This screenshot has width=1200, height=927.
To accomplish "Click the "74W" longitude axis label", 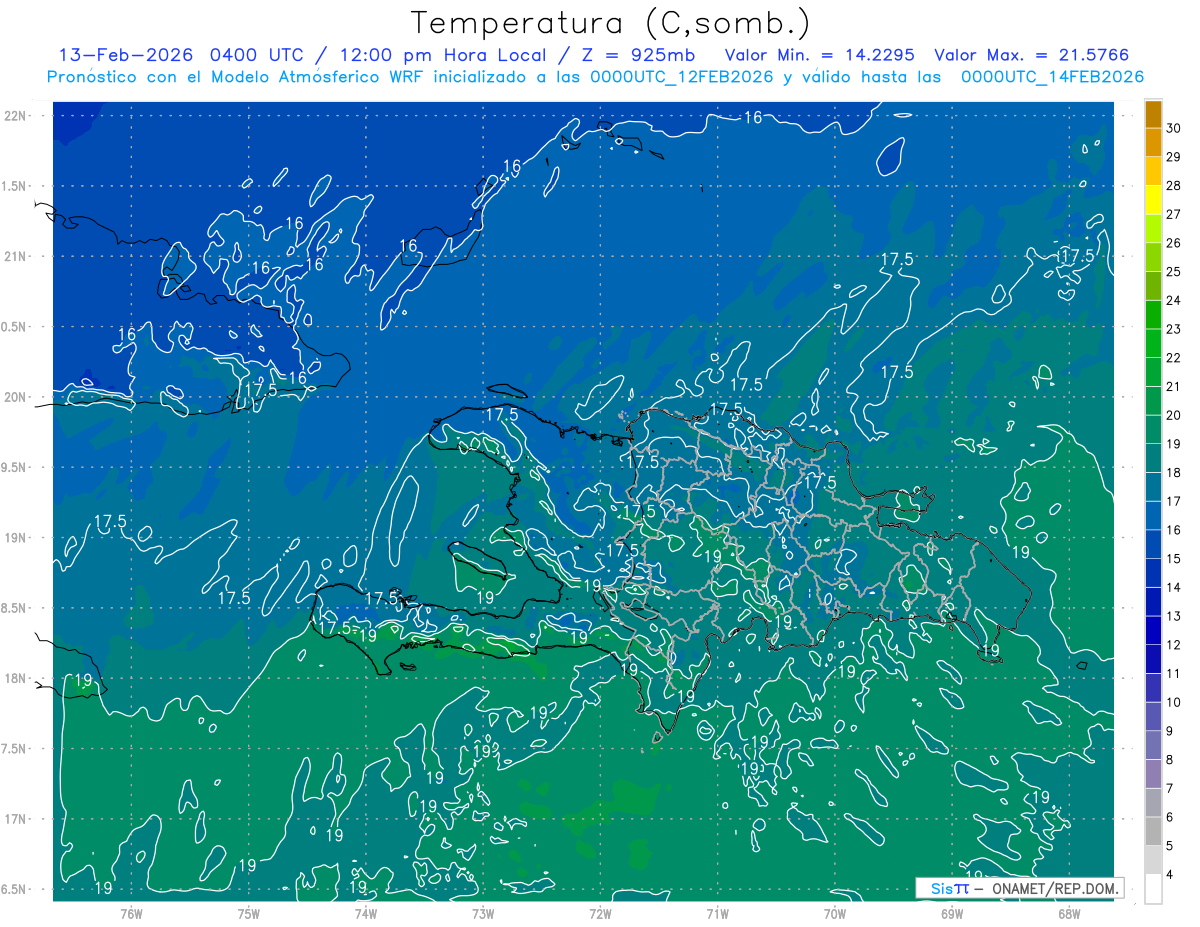I will click(365, 914).
